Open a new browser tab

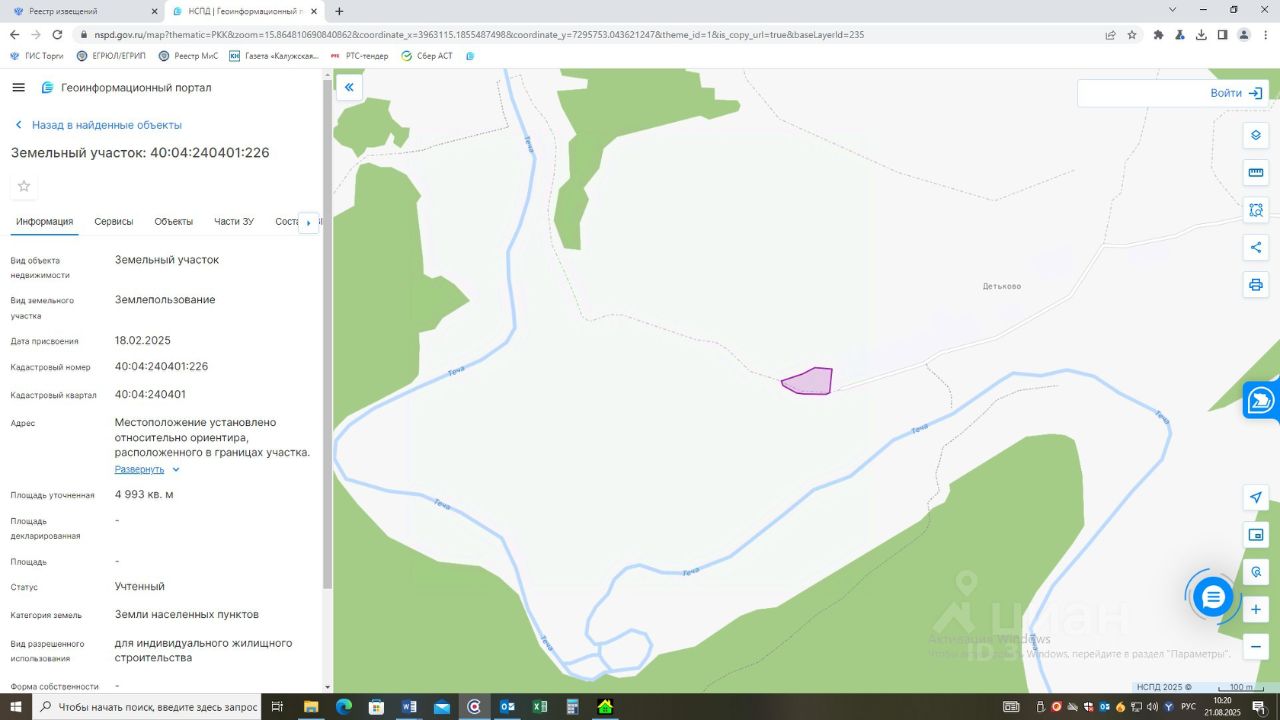(339, 11)
